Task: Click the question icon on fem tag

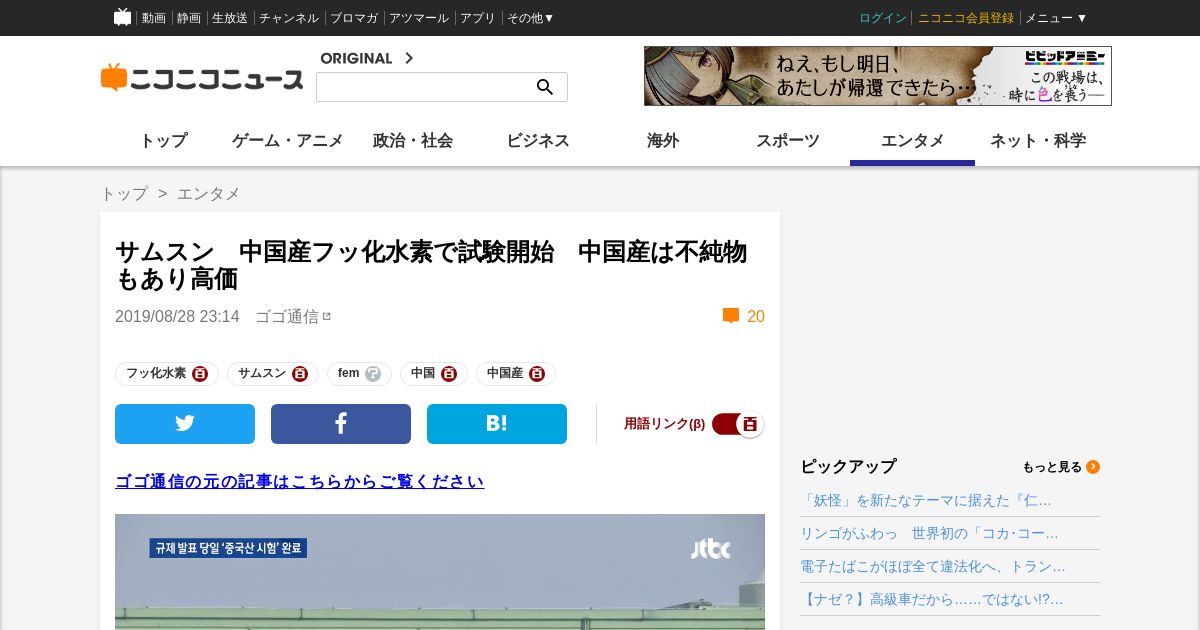Action: click(373, 374)
